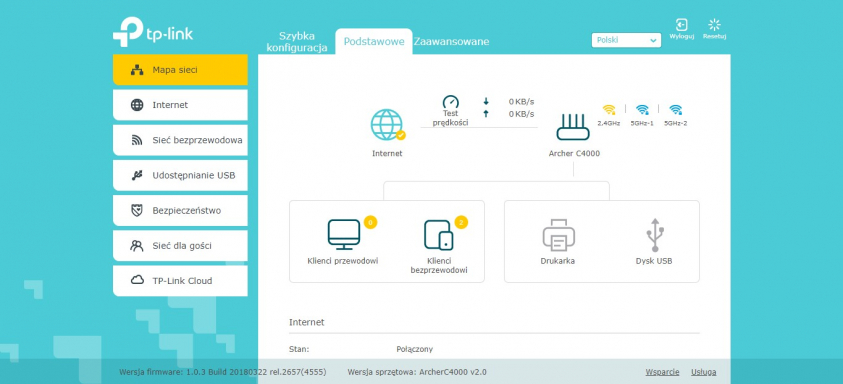The width and height of the screenshot is (843, 384).
Task: Click Sieć bezprzewodowa signal icon
Action: pyautogui.click(x=137, y=140)
